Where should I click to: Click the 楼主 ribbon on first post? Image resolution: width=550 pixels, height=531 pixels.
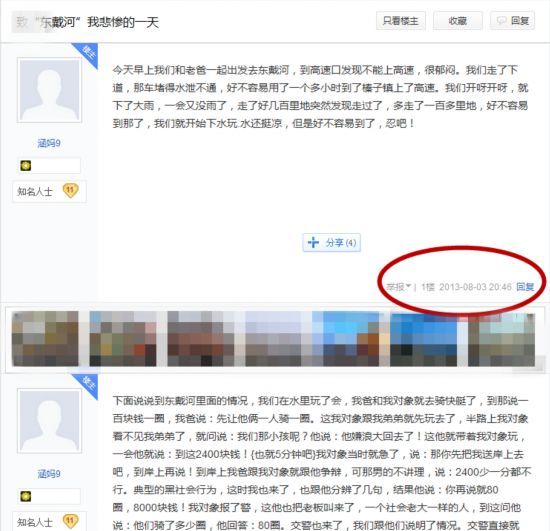87,53
